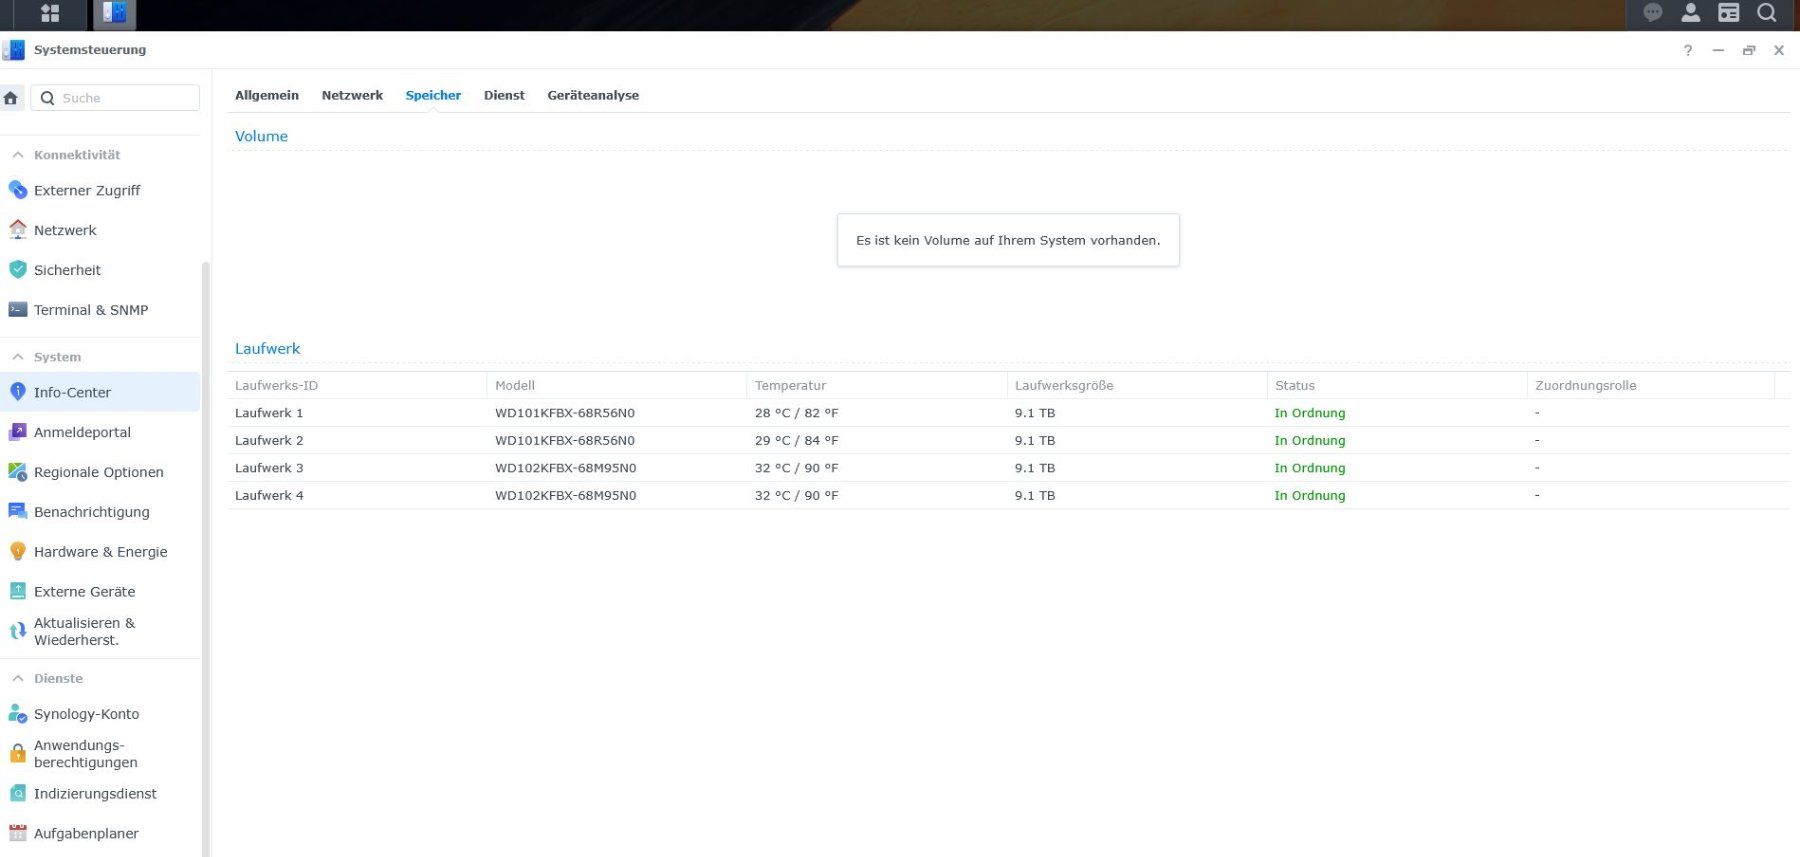Image resolution: width=1800 pixels, height=857 pixels.
Task: Select the Control Panel taskbar icon
Action: [x=115, y=13]
